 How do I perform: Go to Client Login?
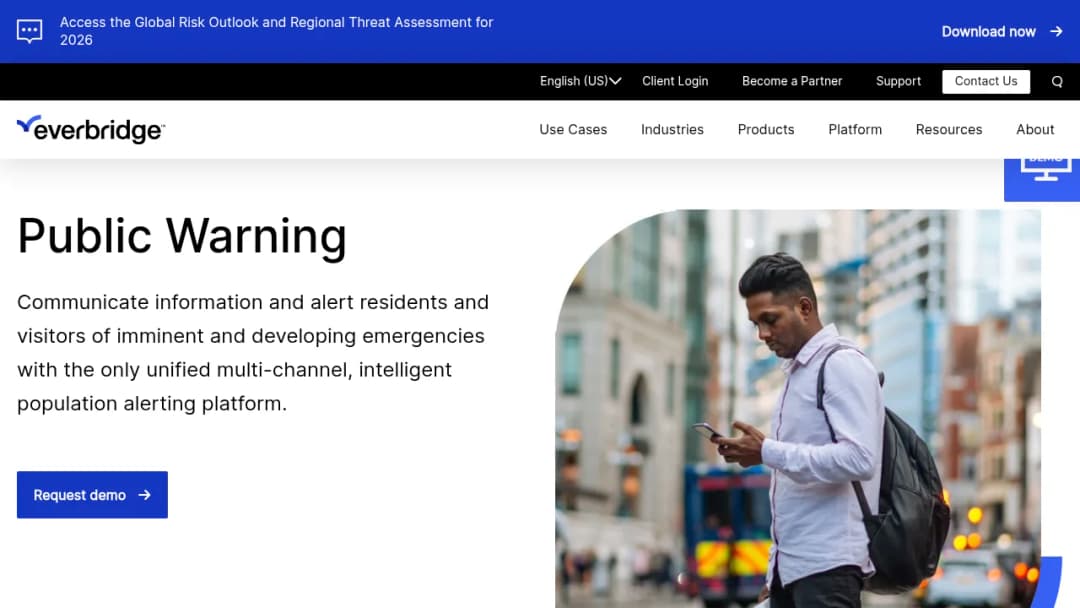(x=675, y=81)
